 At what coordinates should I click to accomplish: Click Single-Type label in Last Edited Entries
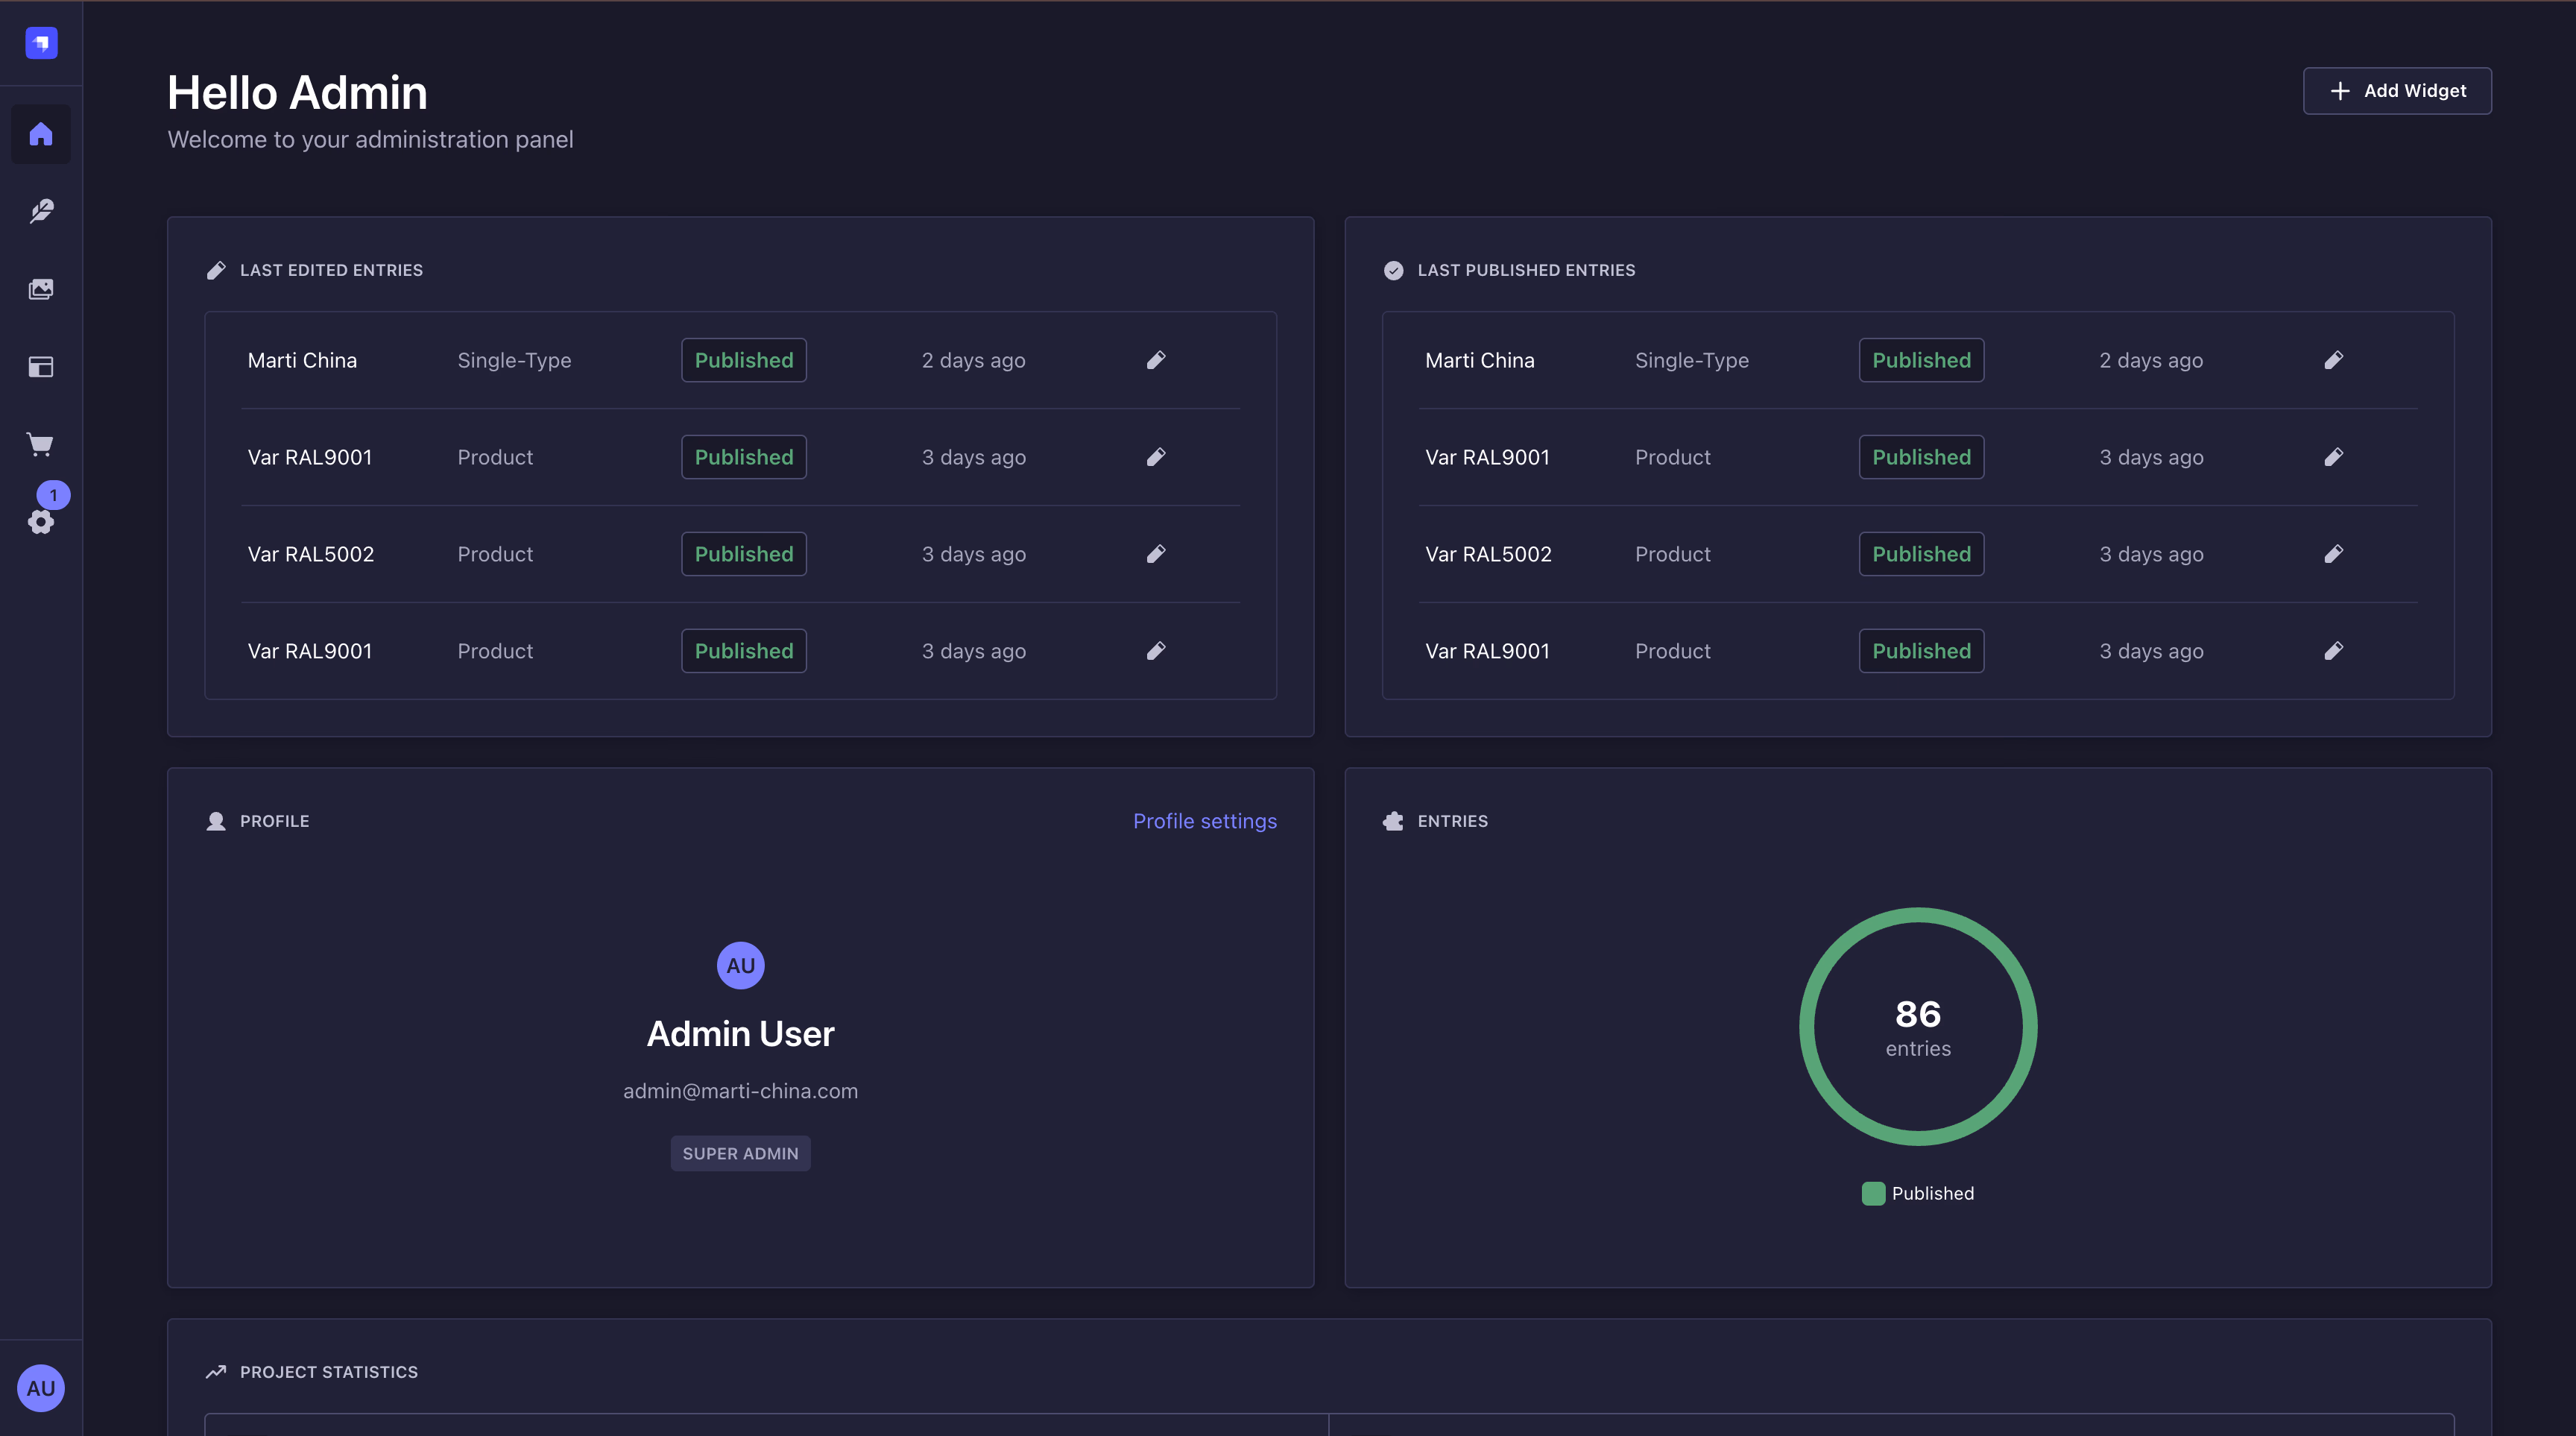tap(514, 360)
